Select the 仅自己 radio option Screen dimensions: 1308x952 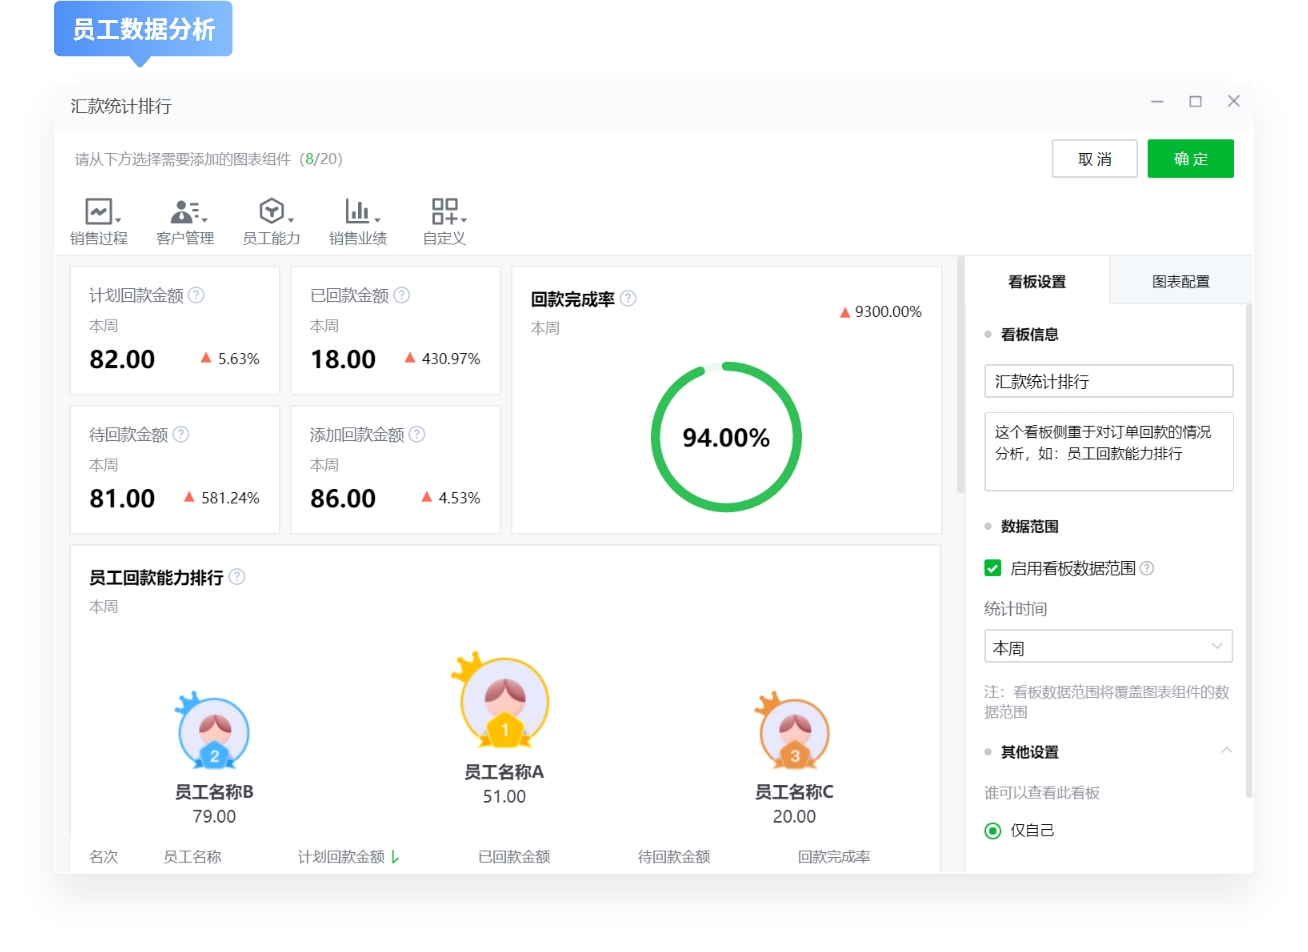[991, 830]
